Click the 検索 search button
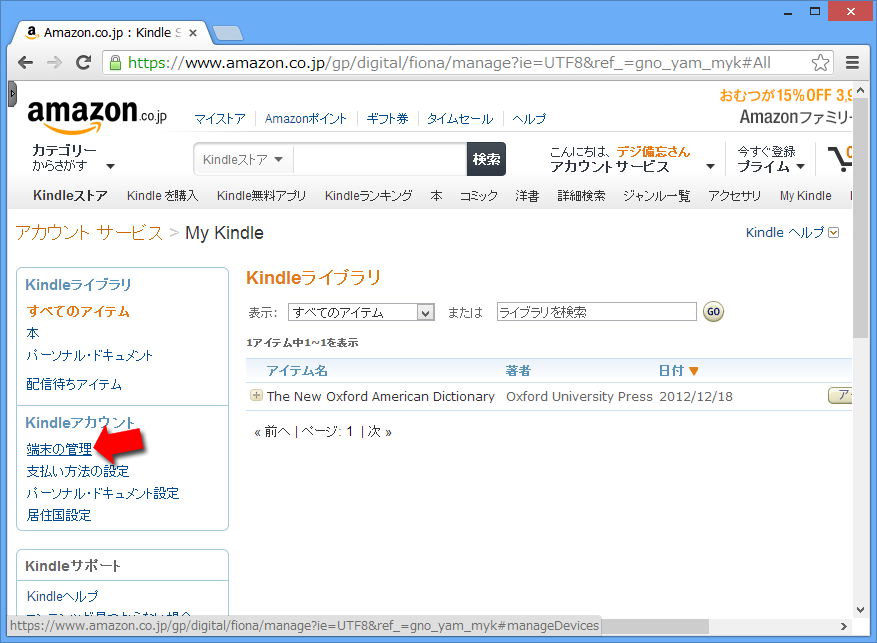The height and width of the screenshot is (643, 877). coord(486,159)
